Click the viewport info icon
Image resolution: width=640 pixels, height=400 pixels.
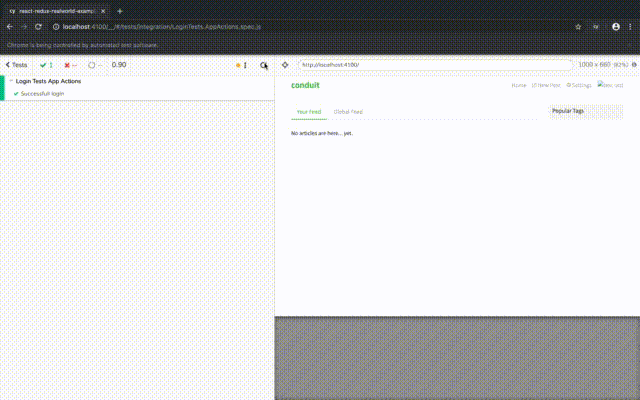click(x=634, y=65)
